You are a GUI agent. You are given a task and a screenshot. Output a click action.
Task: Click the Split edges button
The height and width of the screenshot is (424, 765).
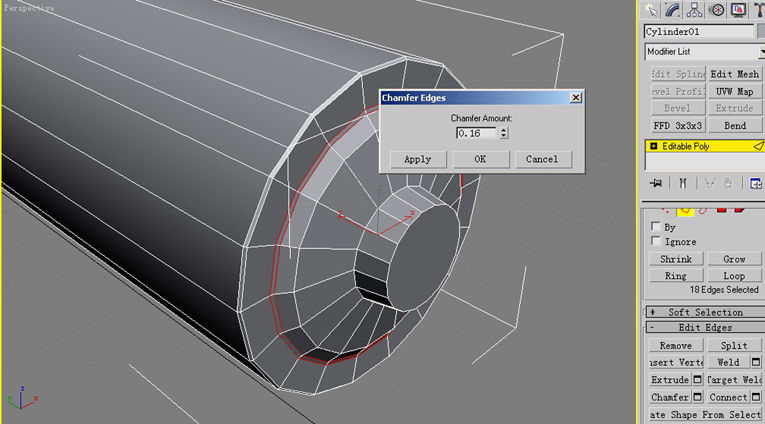pyautogui.click(x=734, y=345)
